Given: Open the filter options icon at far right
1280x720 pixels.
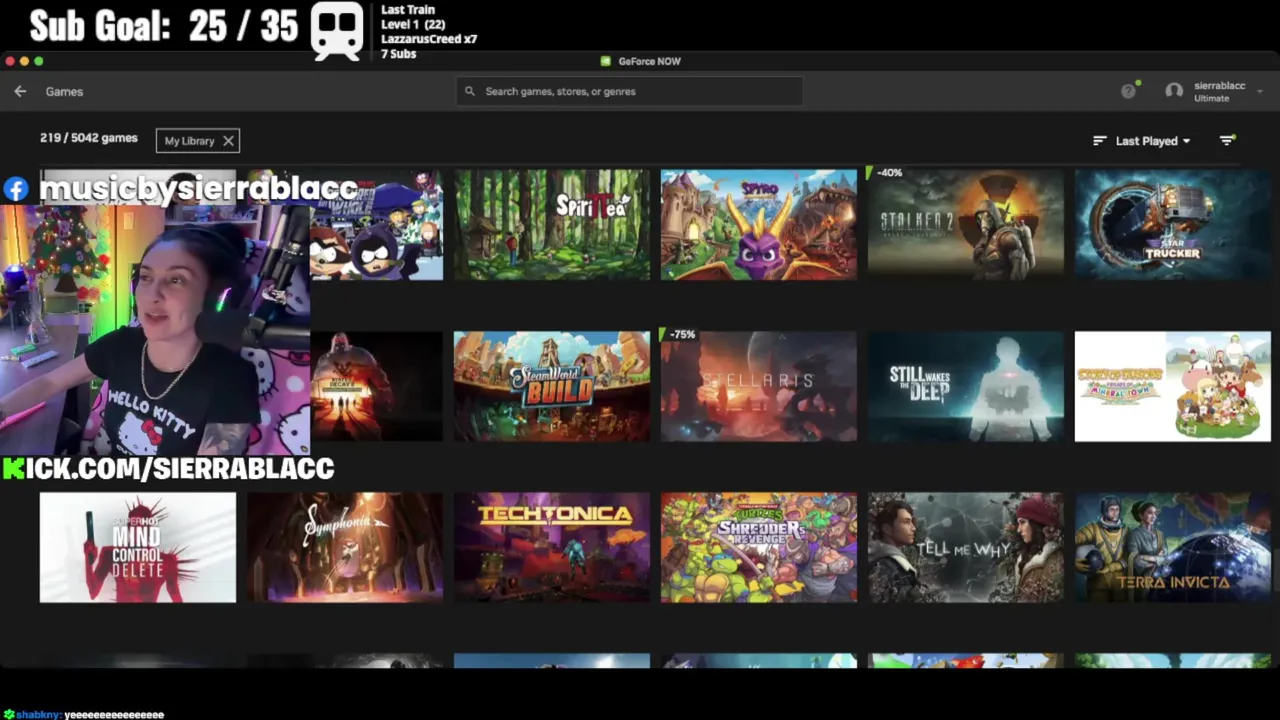Looking at the screenshot, I should tap(1227, 141).
